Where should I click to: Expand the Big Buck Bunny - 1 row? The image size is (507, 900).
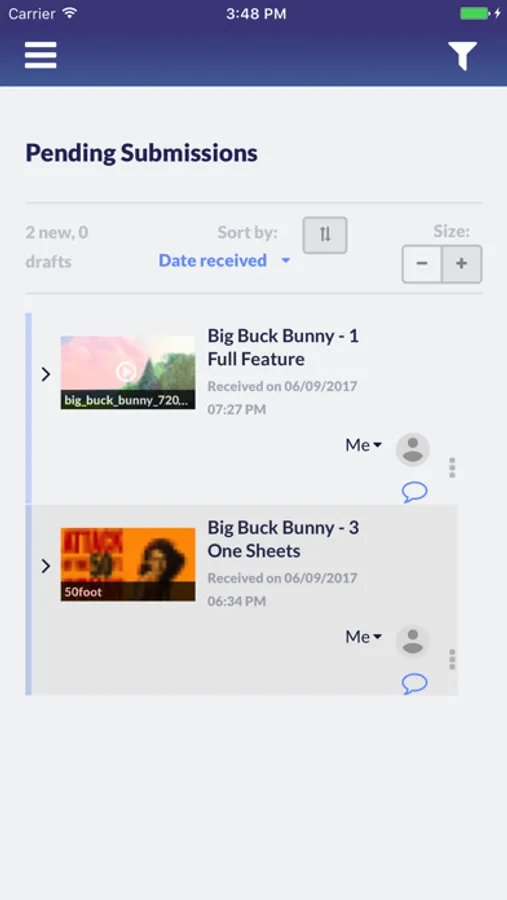pos(46,374)
